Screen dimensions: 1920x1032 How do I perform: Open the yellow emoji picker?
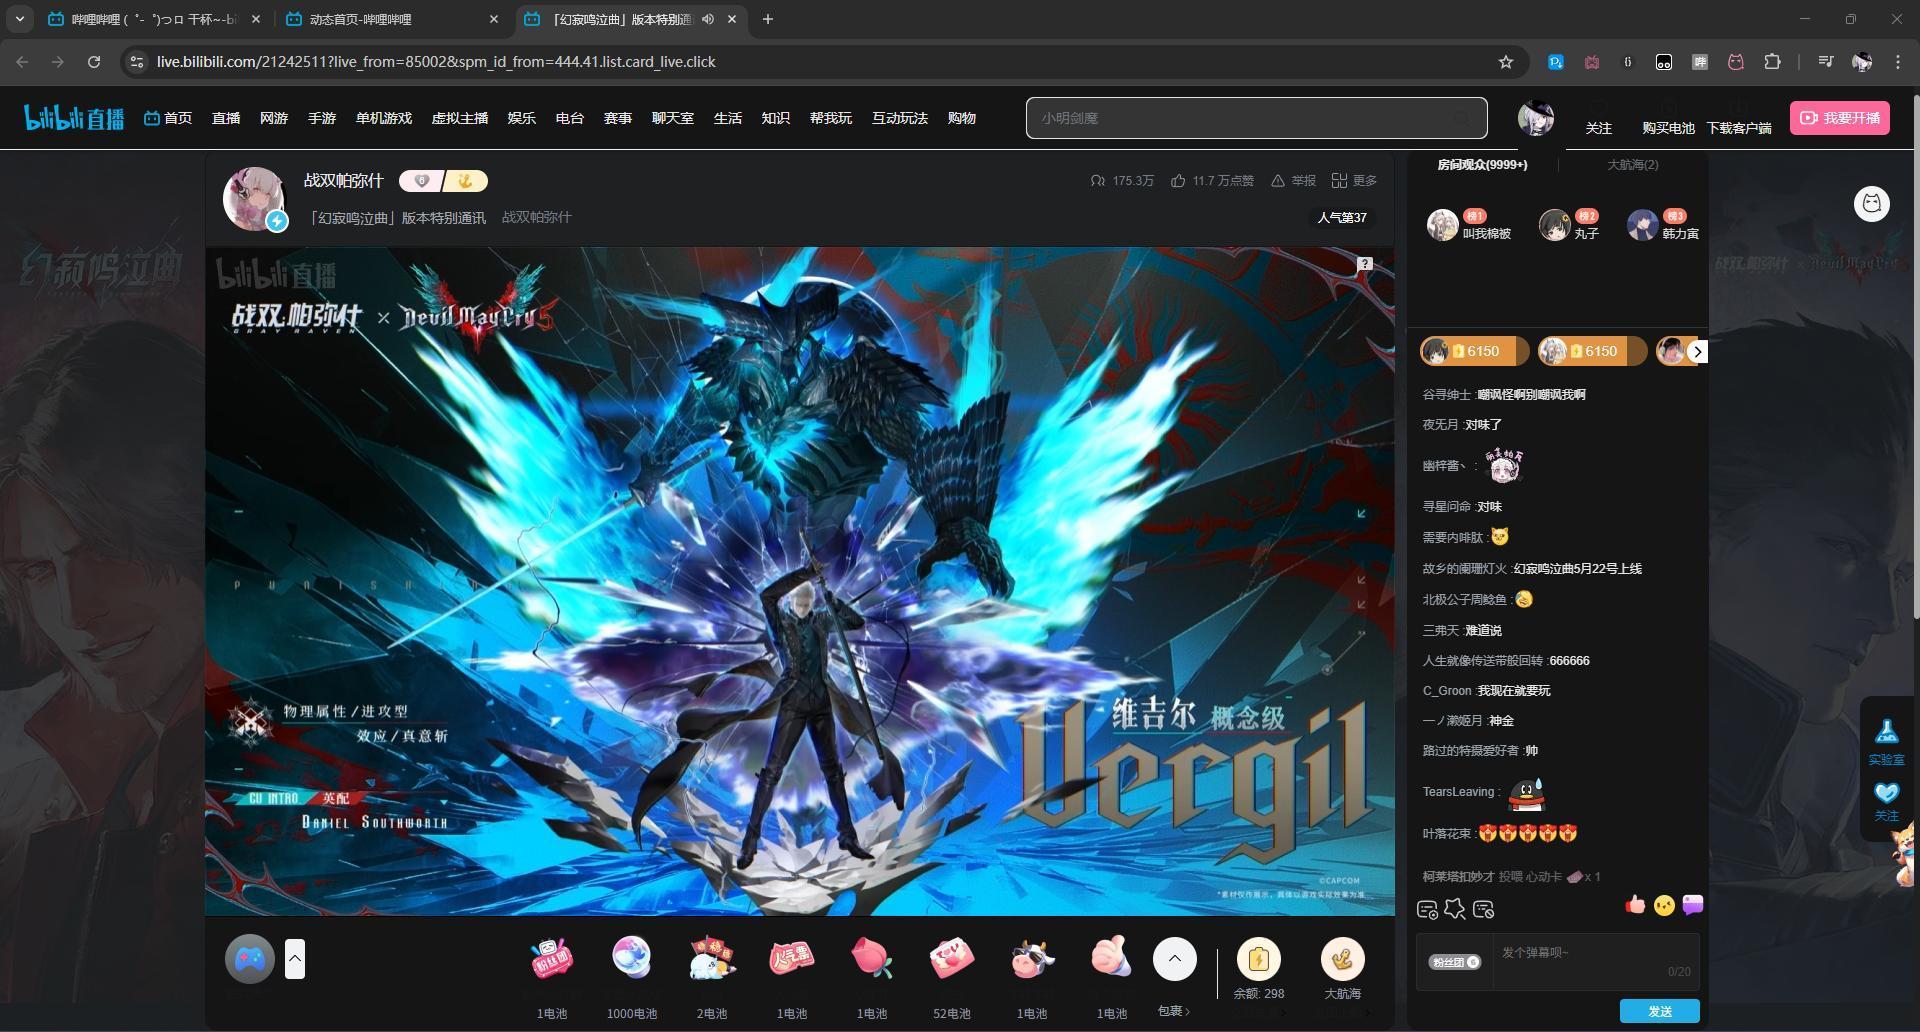(1664, 905)
